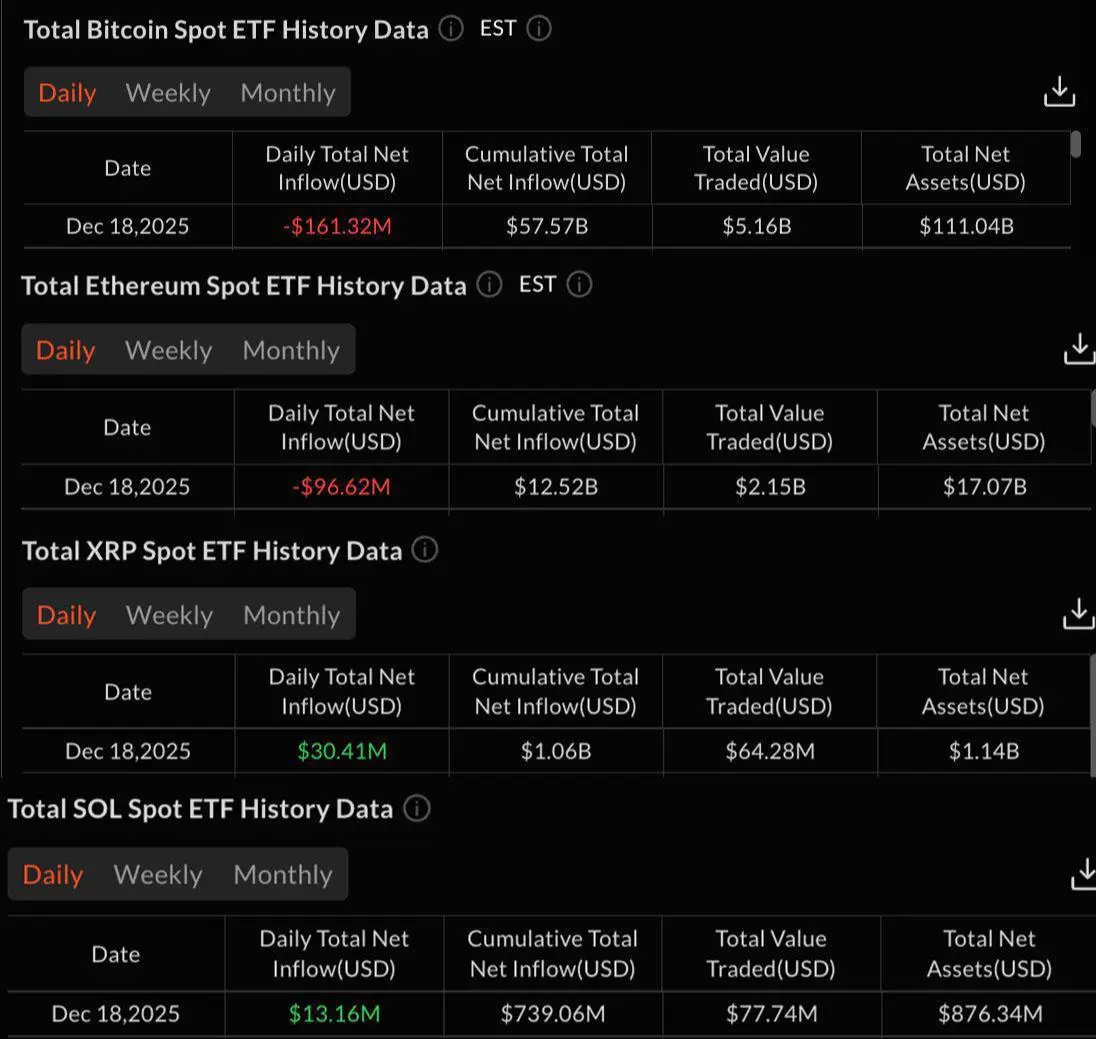Switch SOL ETF table to Weekly

(158, 875)
